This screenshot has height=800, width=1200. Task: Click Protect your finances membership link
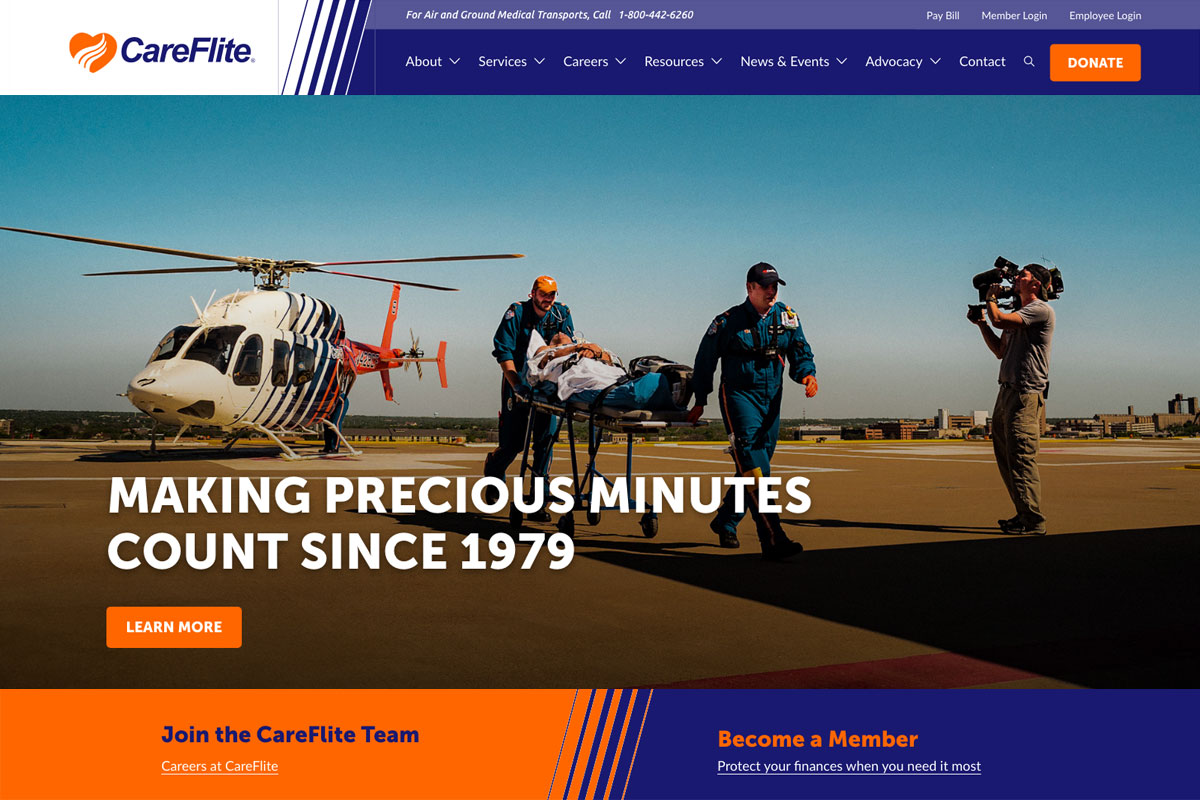[849, 766]
